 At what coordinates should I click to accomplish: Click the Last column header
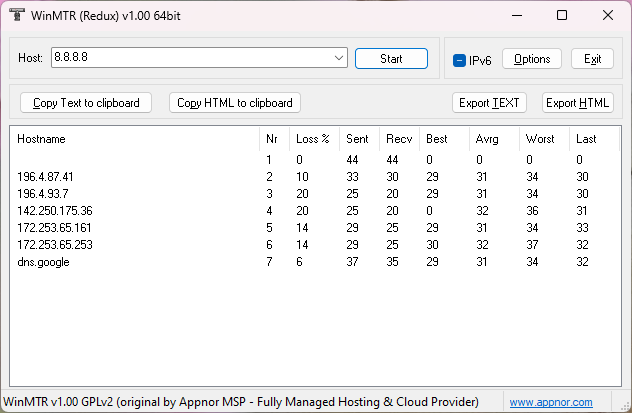595,139
